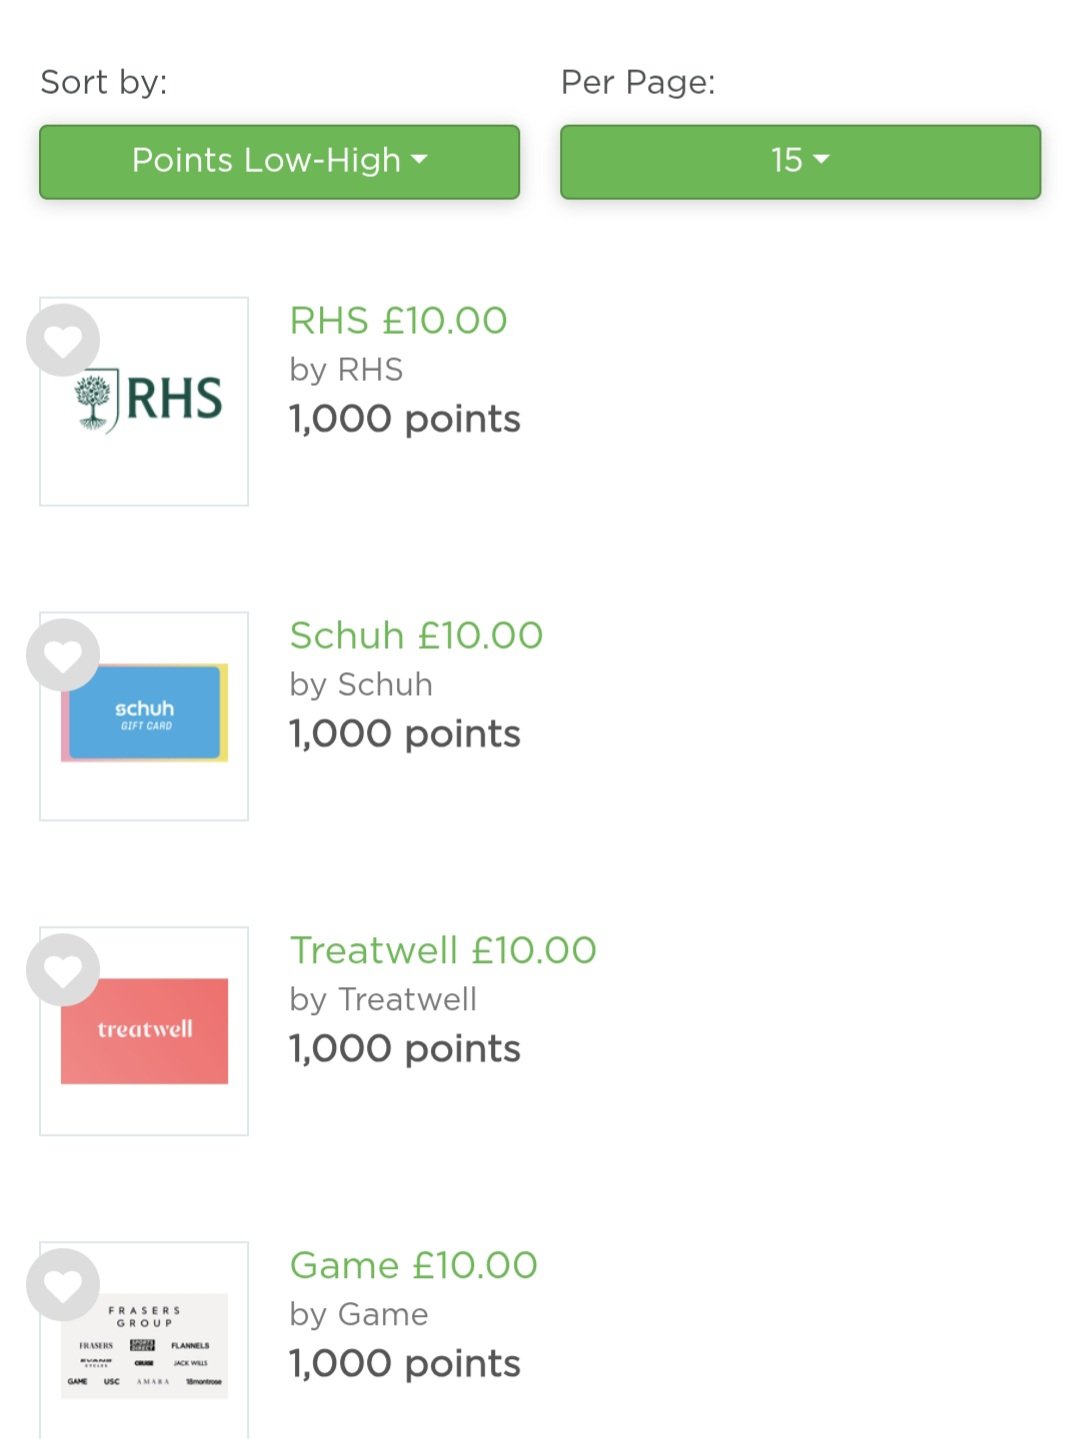Open the RHS £10.00 reward link
Screen dimensions: 1080x1439
[x=398, y=321]
